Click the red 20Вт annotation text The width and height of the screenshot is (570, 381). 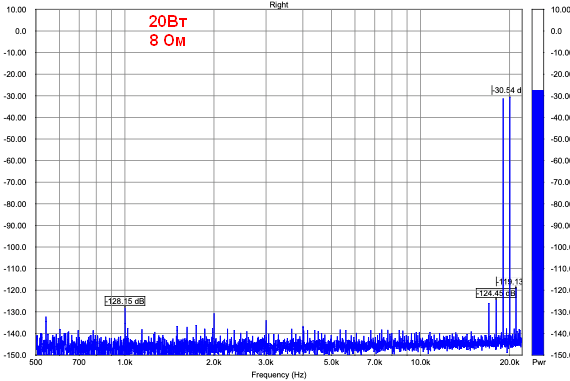pos(168,21)
